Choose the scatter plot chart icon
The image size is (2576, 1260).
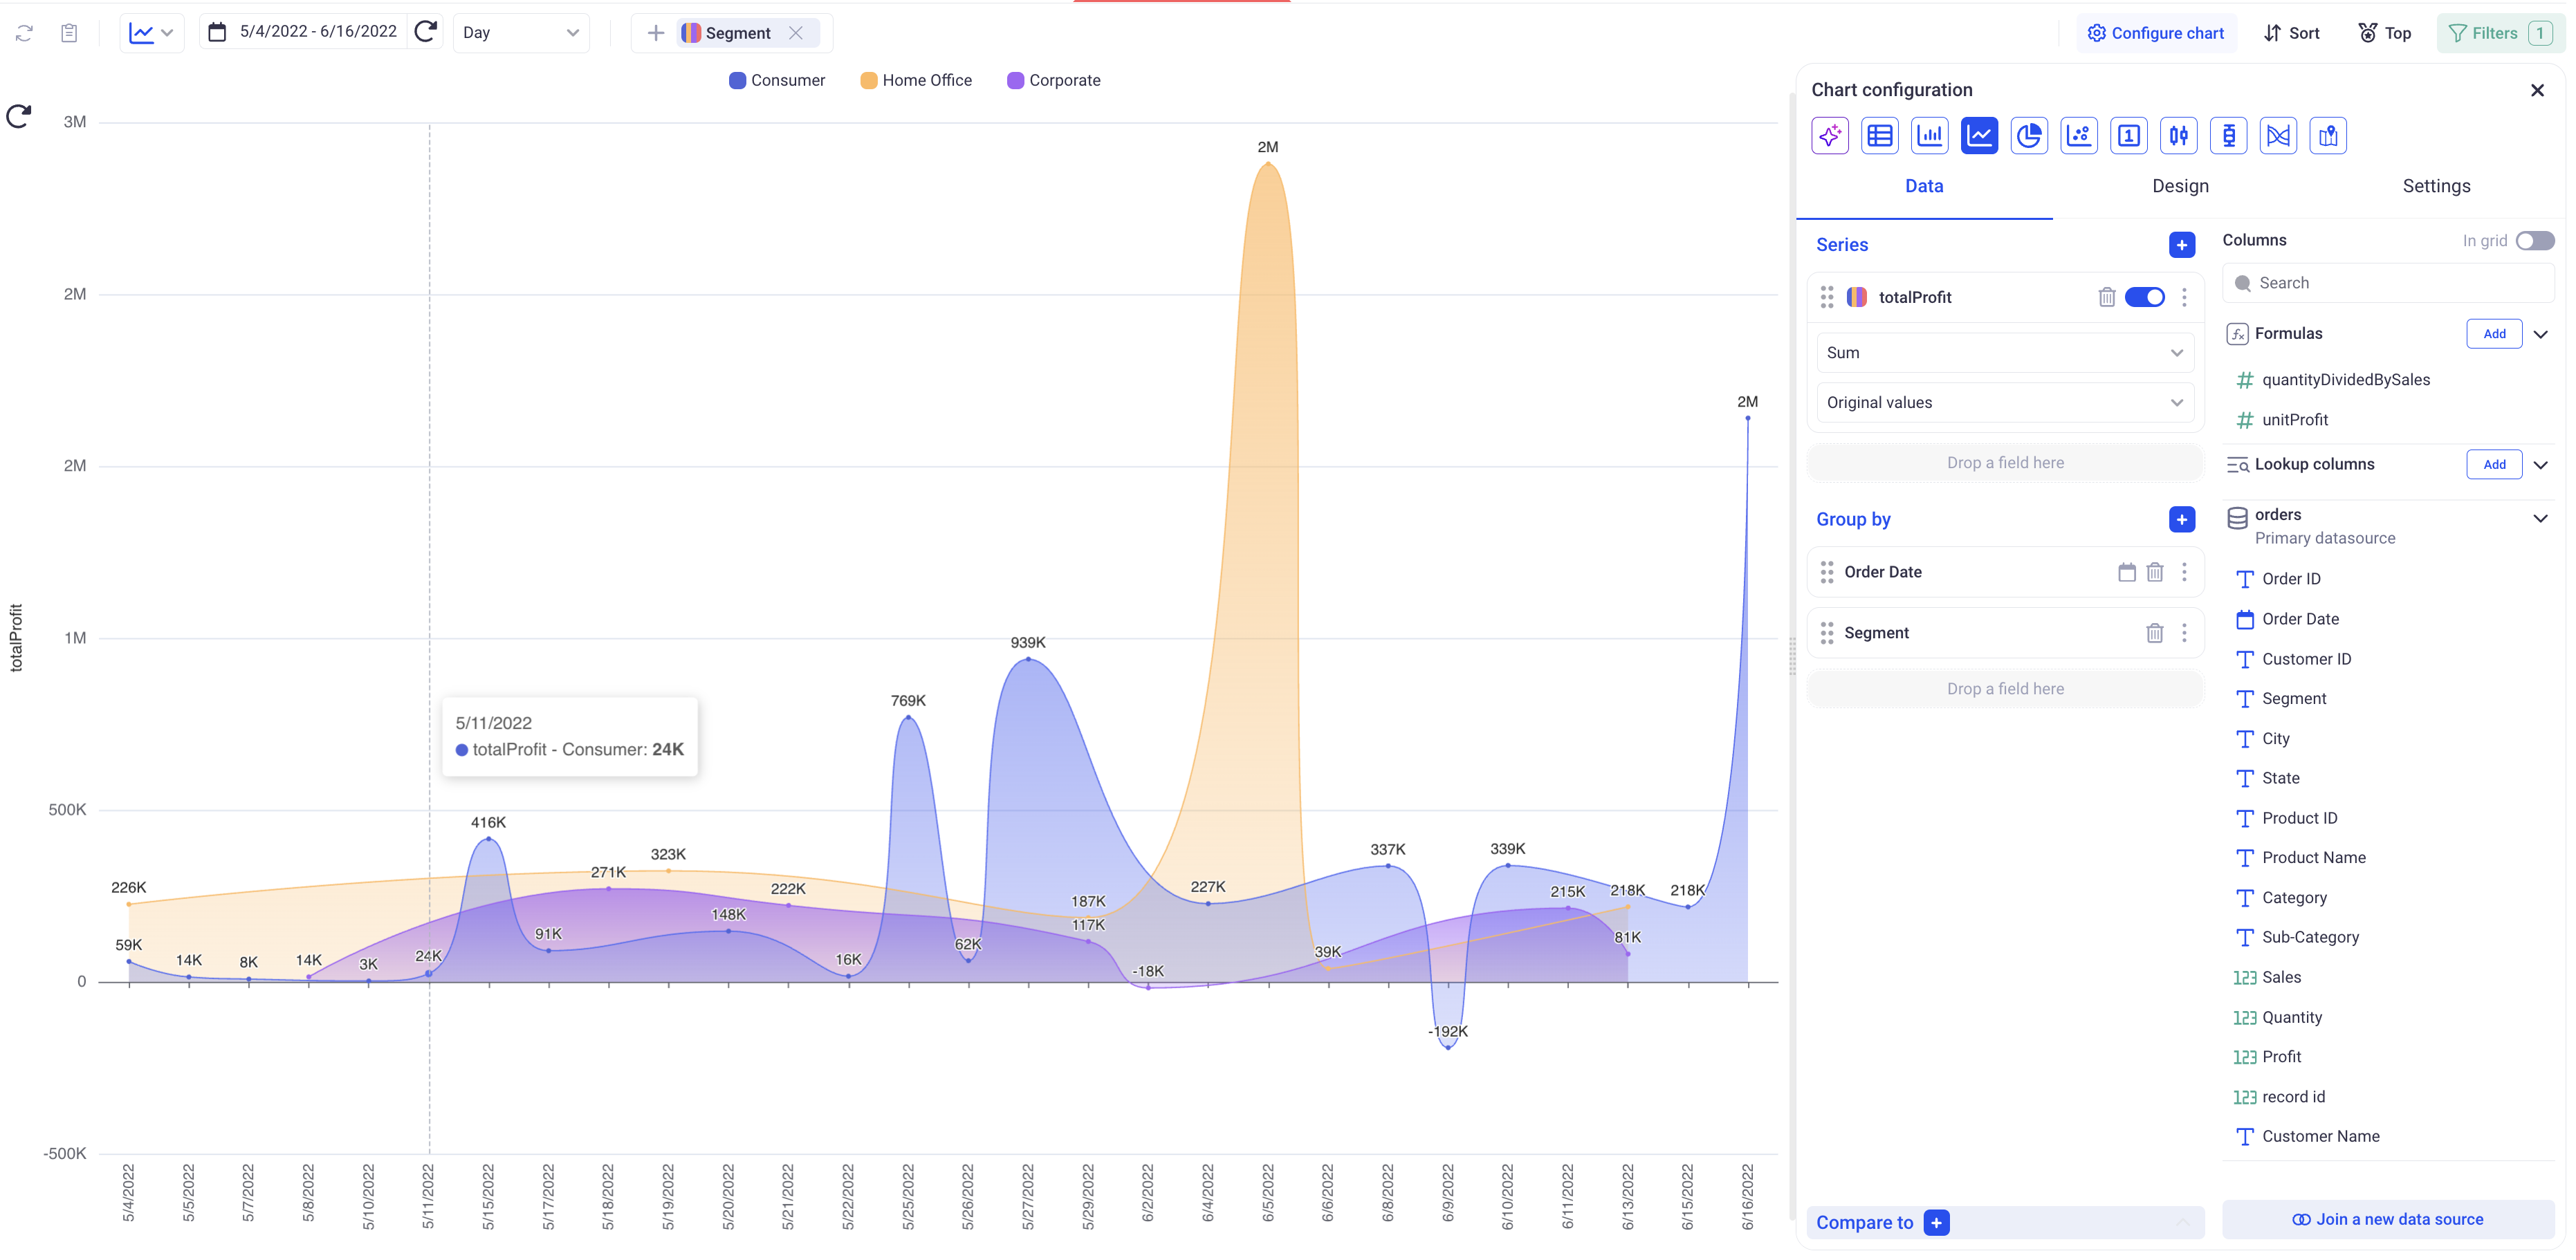click(x=2079, y=136)
